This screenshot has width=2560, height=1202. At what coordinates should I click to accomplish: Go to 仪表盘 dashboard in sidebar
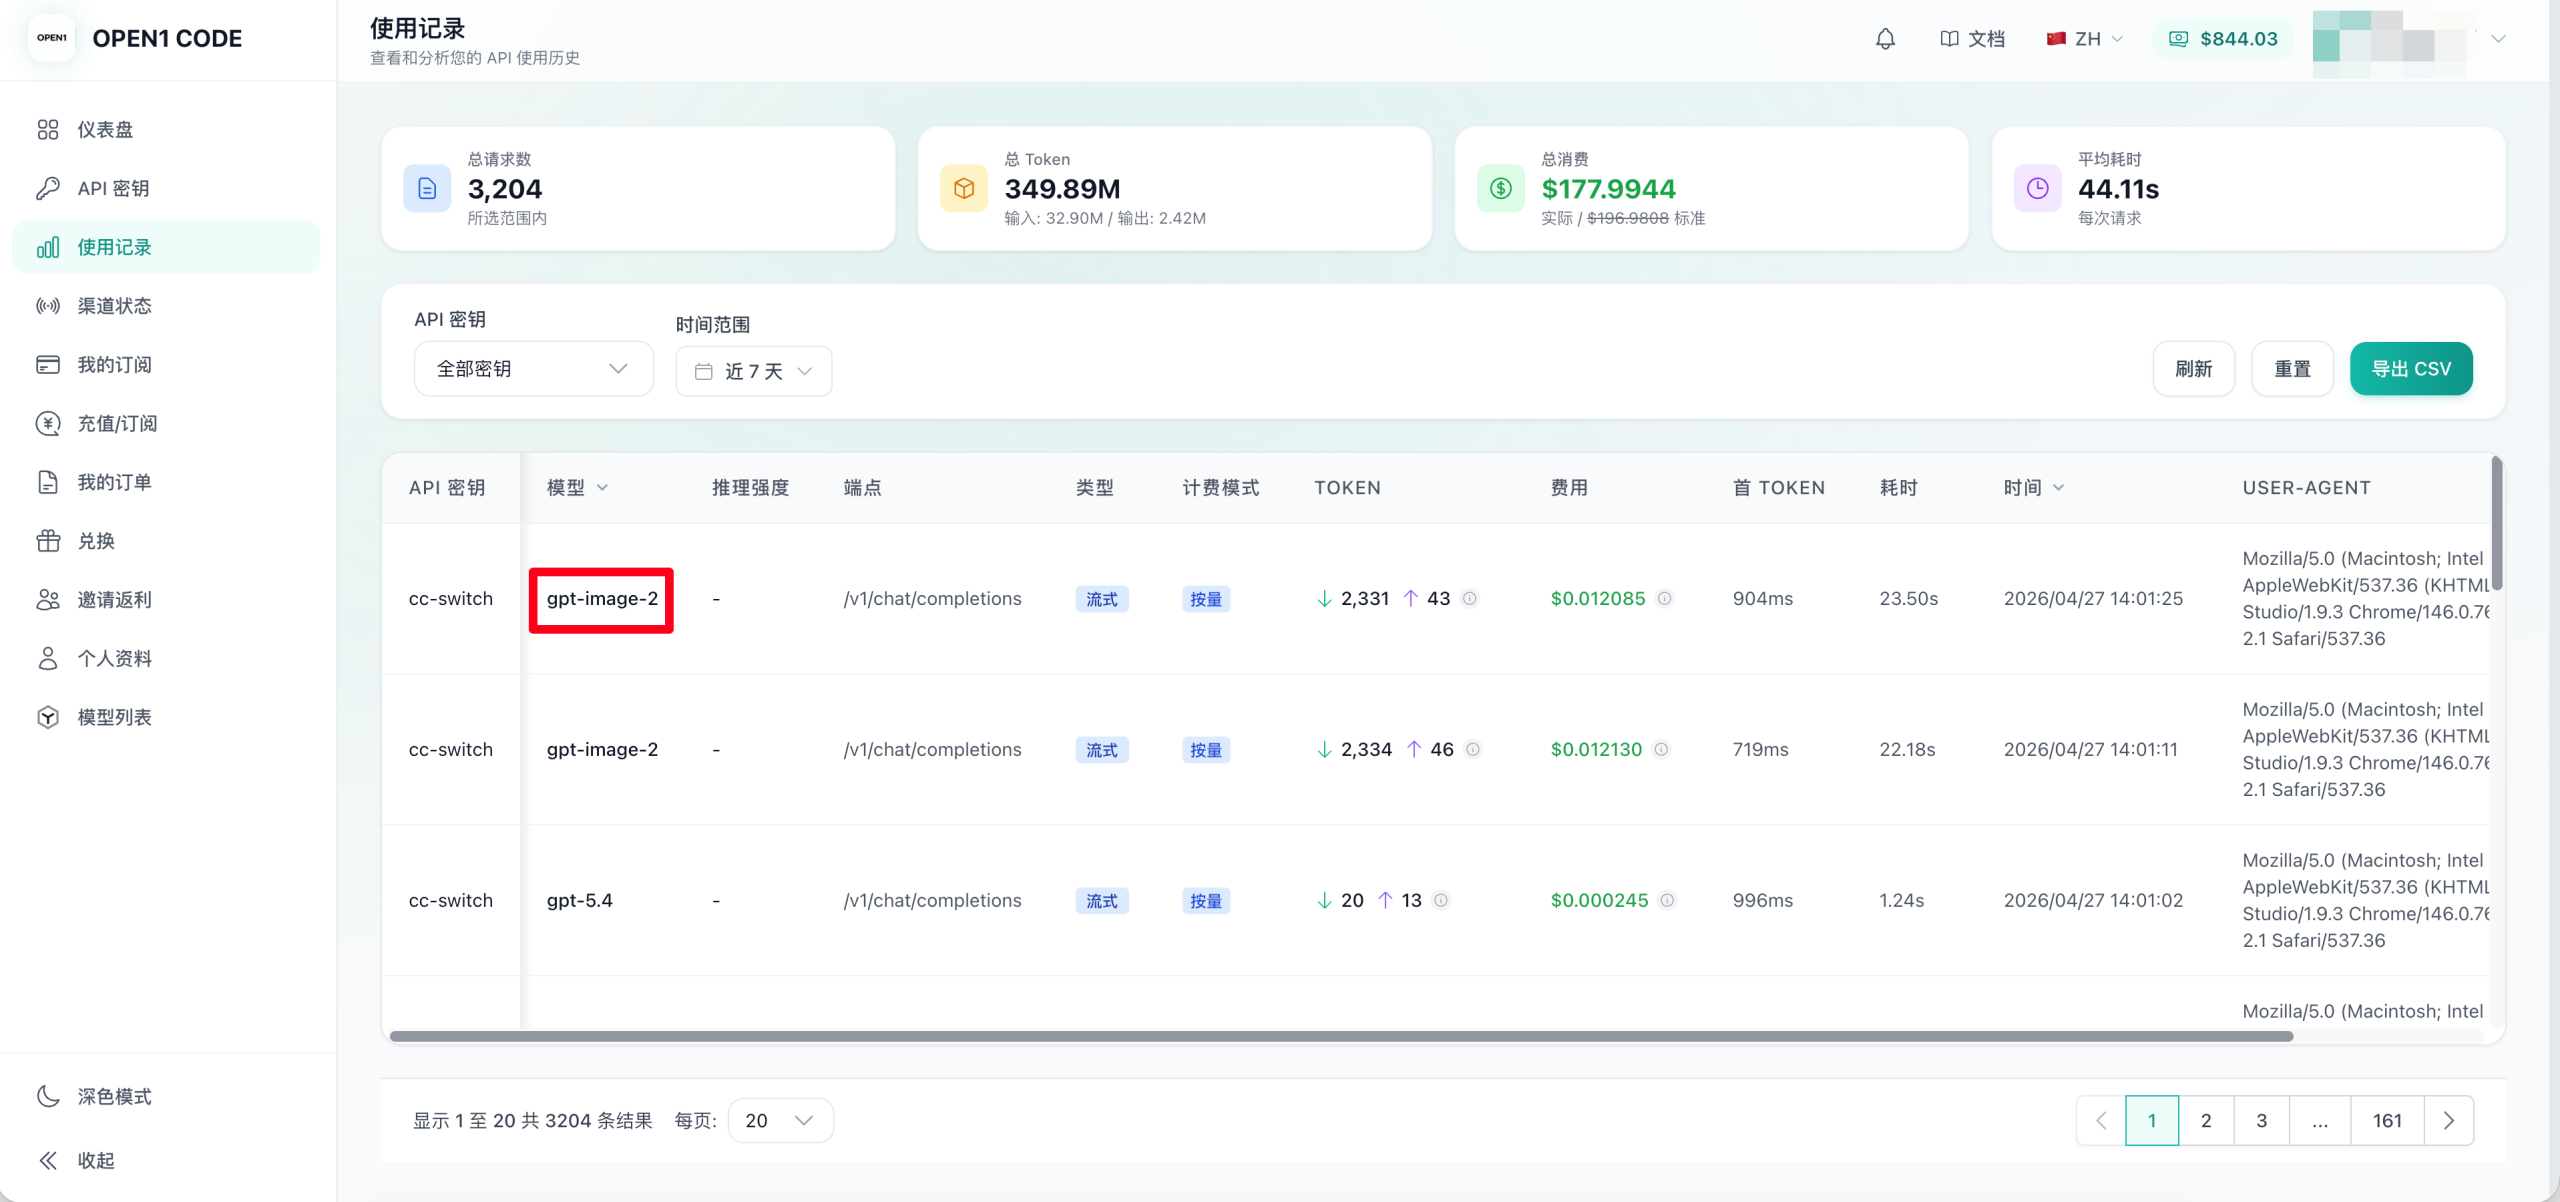pos(105,130)
